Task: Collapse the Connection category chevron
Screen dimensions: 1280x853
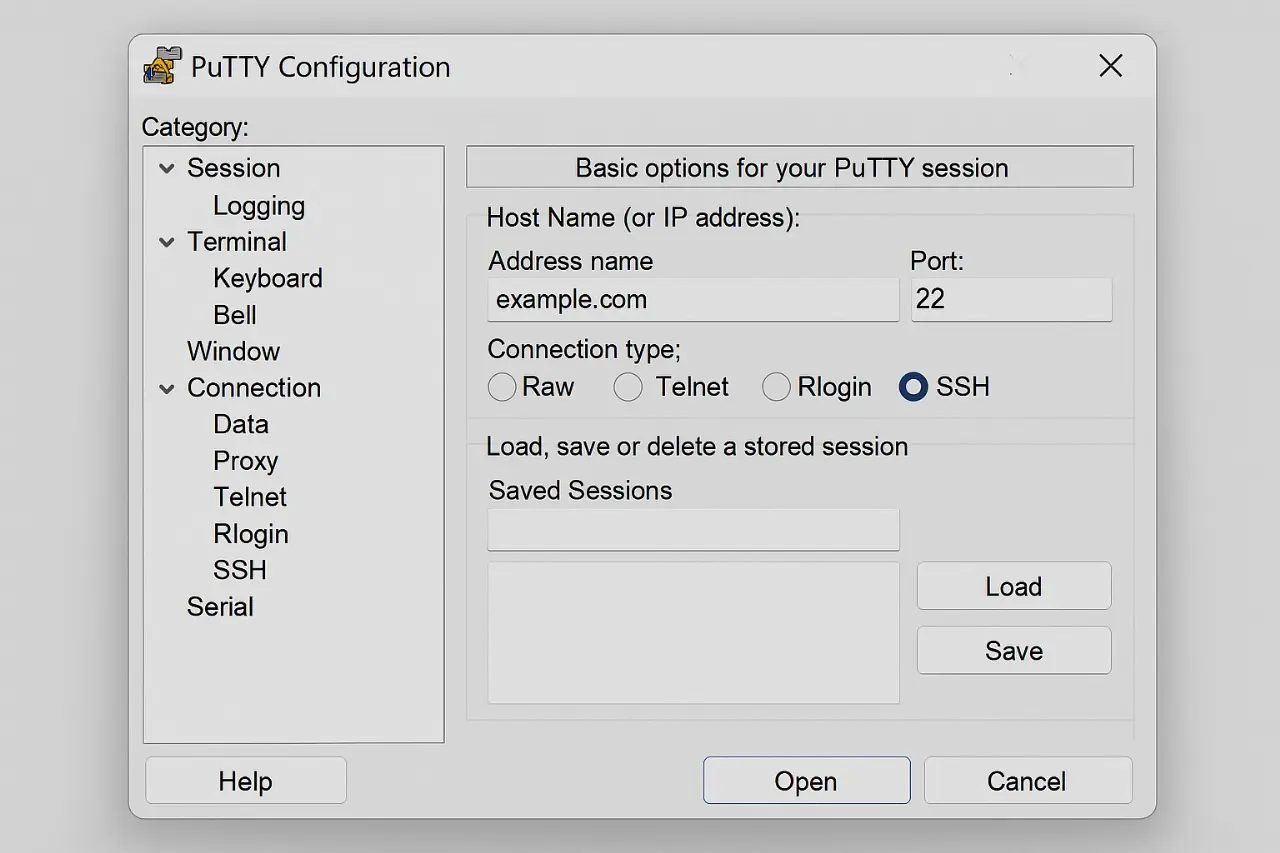Action: point(166,389)
